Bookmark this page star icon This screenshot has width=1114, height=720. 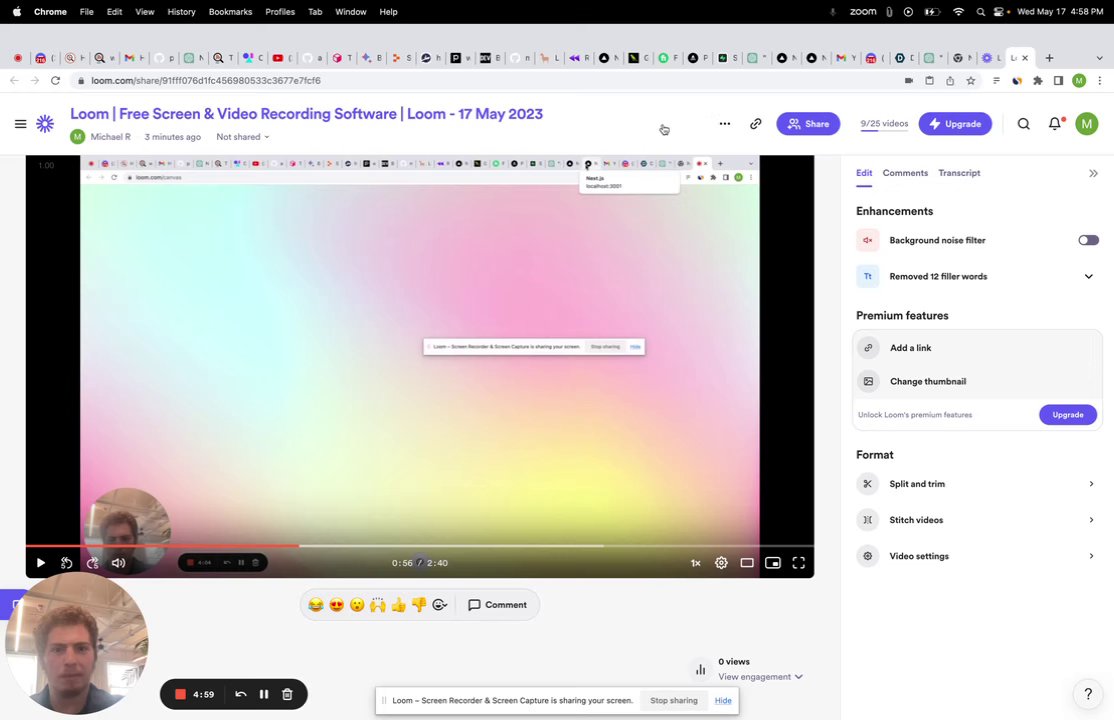(970, 80)
